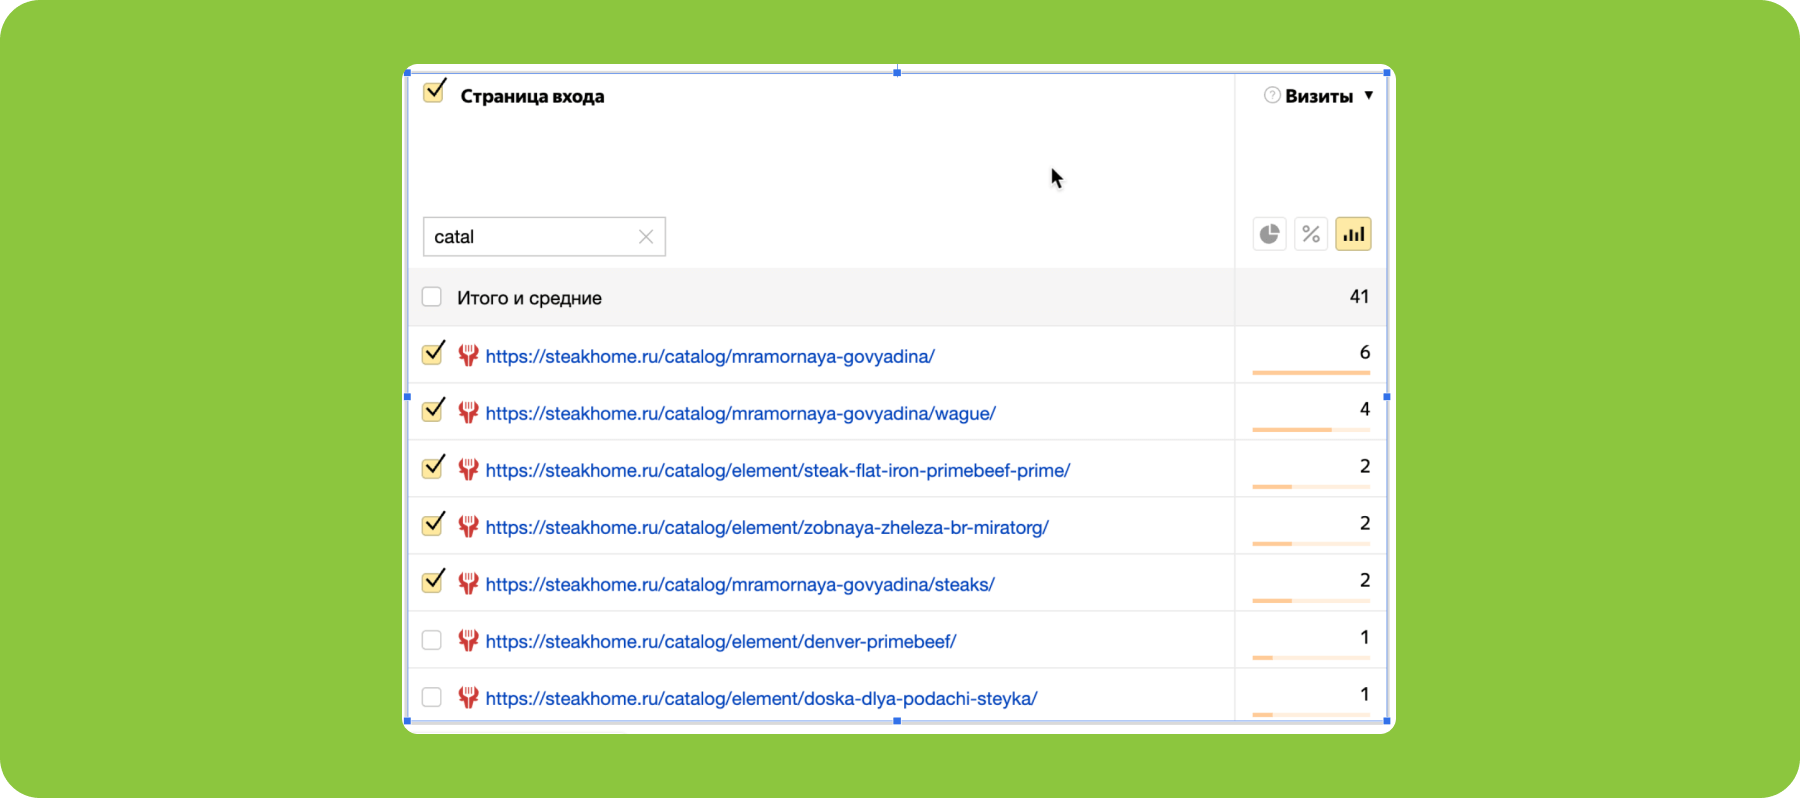
Task: Open the Визиты sort dropdown arrow
Action: (1369, 96)
